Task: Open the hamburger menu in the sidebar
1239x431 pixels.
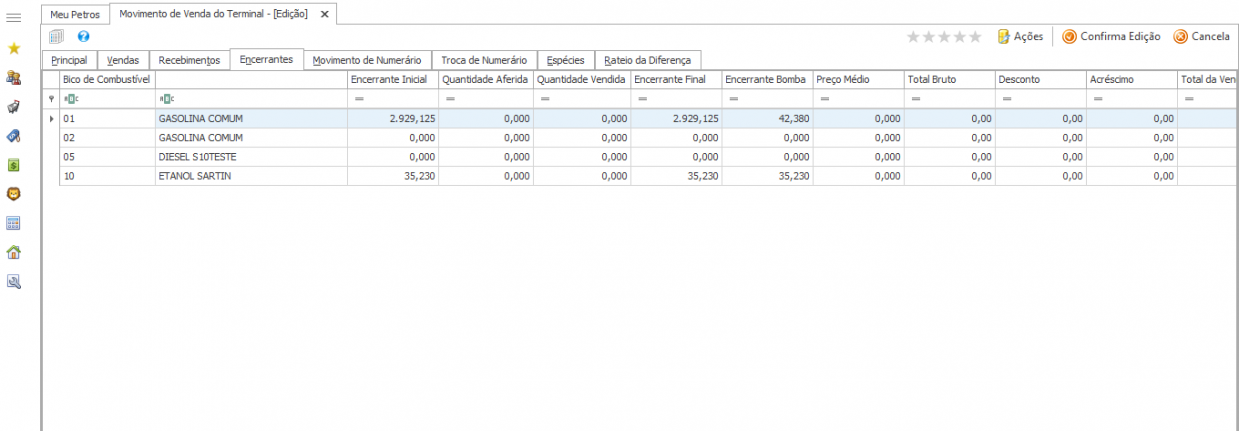Action: 14,18
